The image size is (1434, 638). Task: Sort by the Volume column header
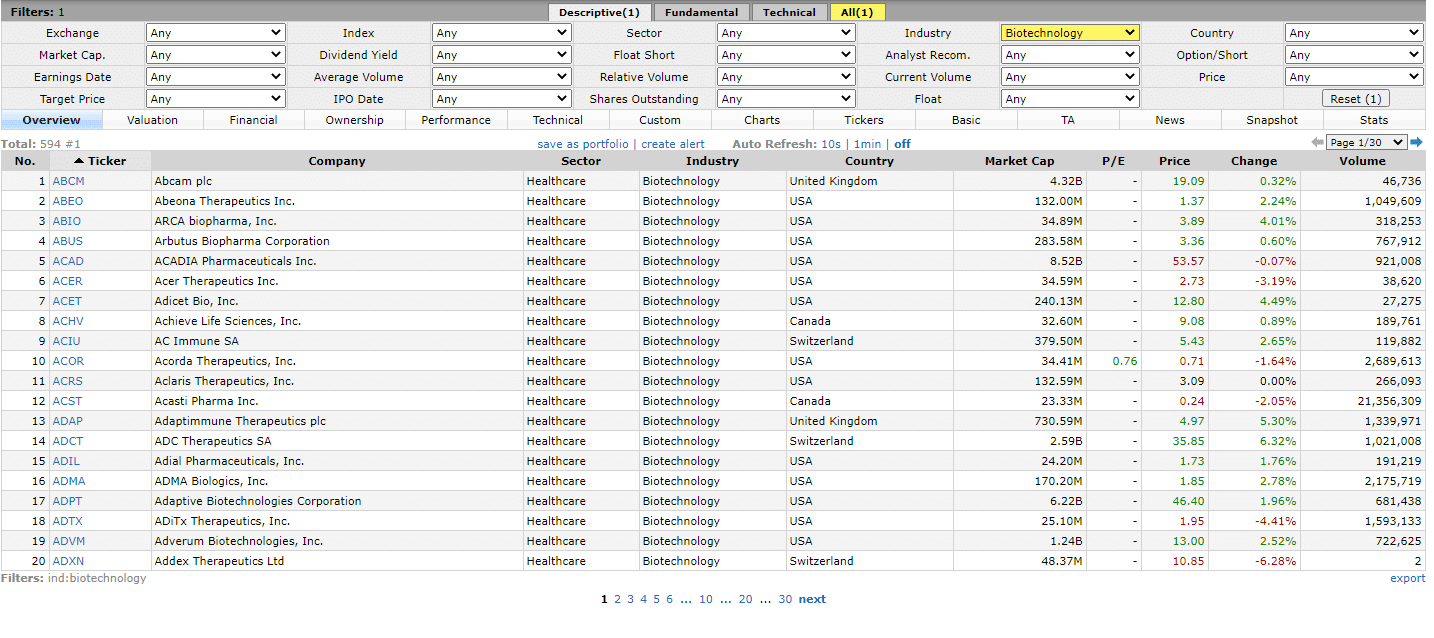coord(1363,161)
